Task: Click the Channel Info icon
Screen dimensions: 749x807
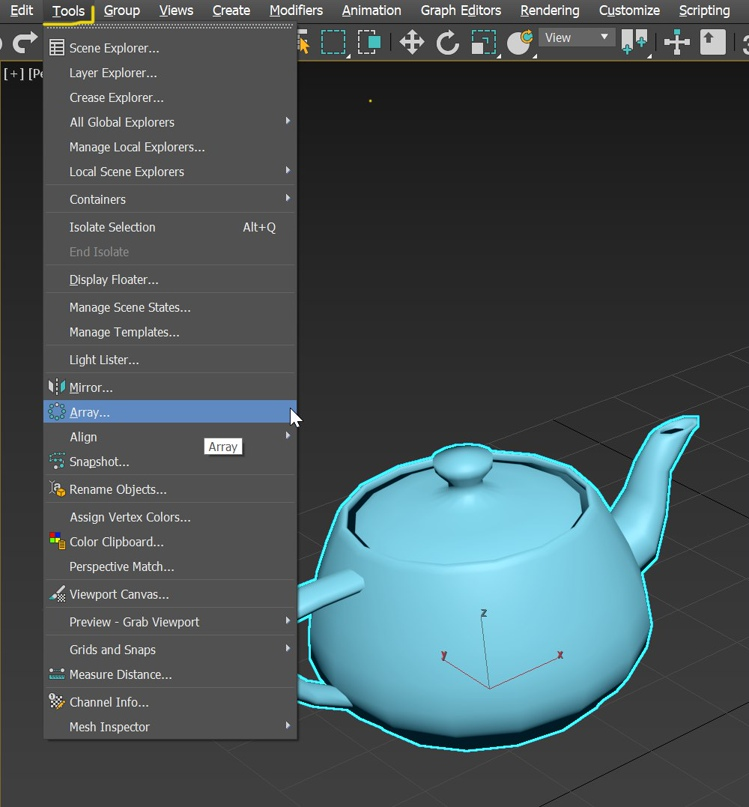Action: [57, 701]
